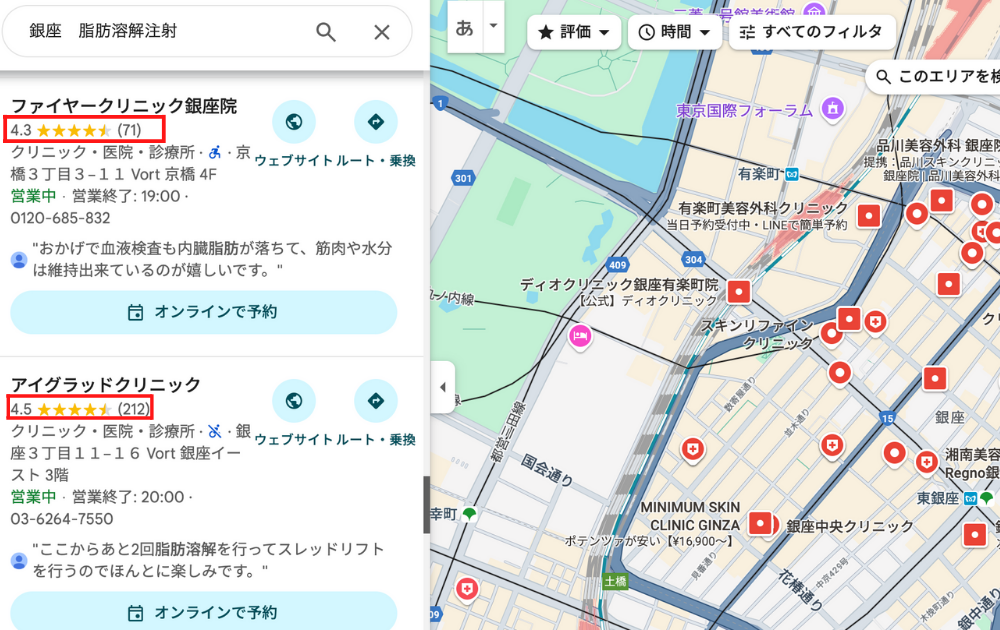Select the red pin beside MINIMUM SKIN CLINIC GINZA
This screenshot has width=1000, height=630.
tap(760, 524)
